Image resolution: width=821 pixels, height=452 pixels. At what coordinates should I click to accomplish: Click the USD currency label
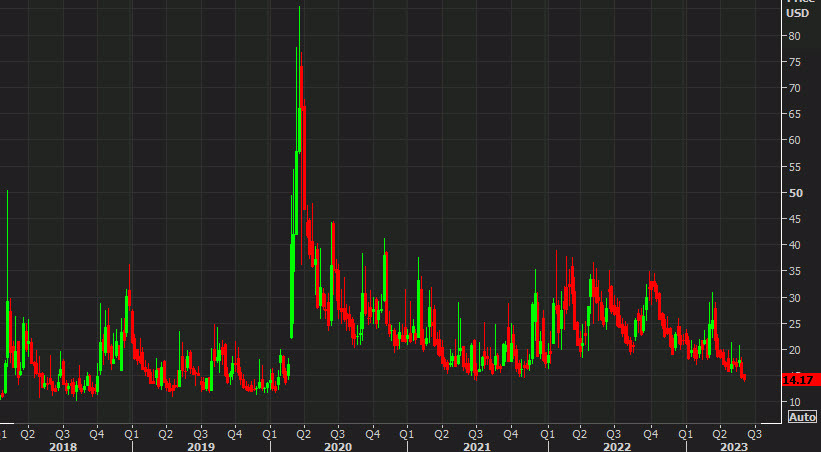click(797, 14)
